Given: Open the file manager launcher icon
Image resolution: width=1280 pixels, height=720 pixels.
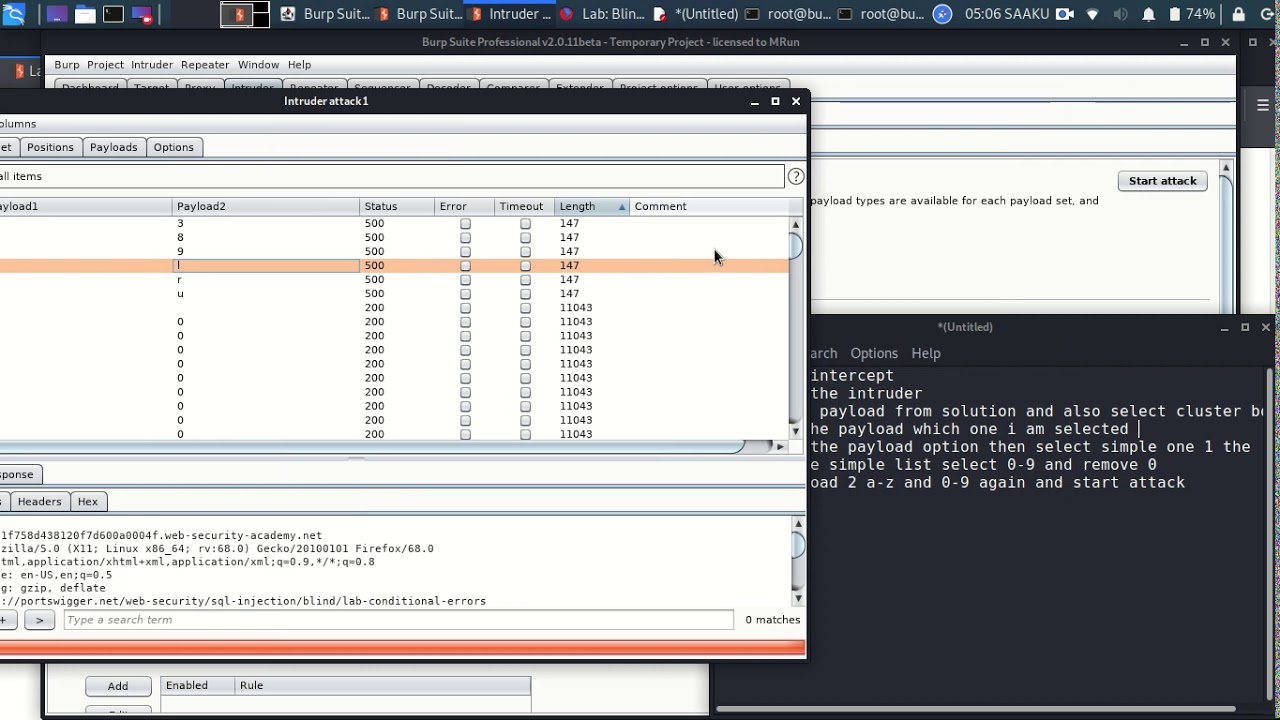Looking at the screenshot, I should click(85, 14).
